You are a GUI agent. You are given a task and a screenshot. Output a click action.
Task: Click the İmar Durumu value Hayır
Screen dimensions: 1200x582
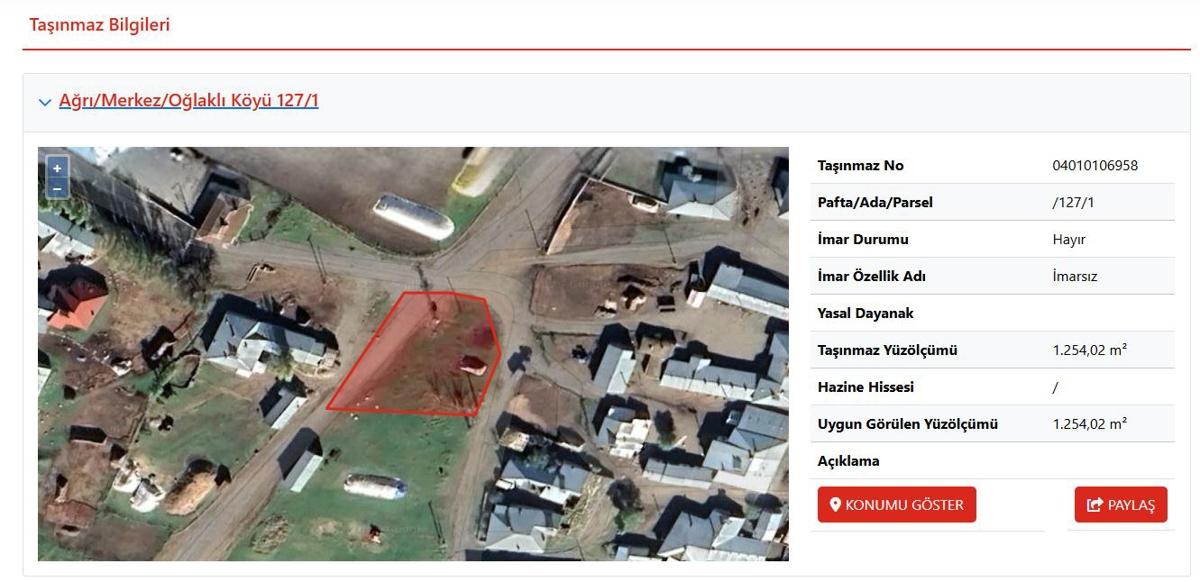click(1069, 239)
